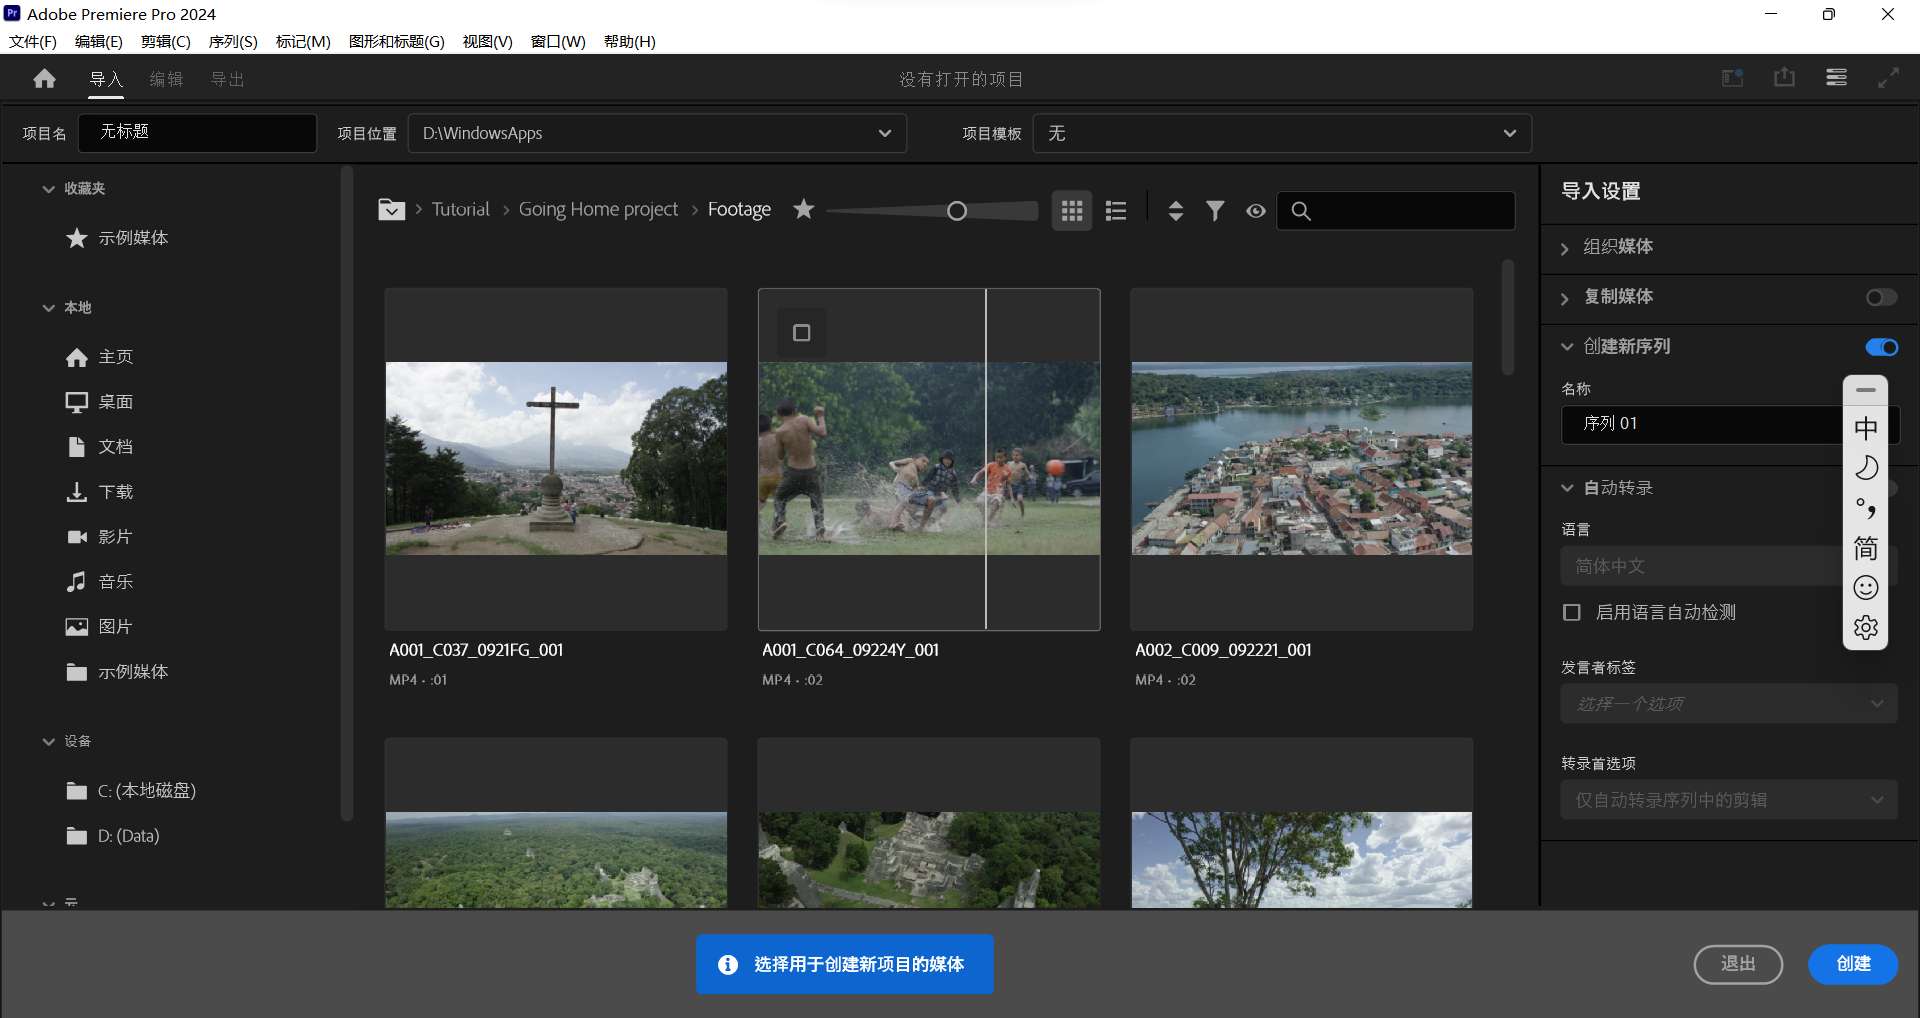Click the search magnifier icon
Image resolution: width=1920 pixels, height=1018 pixels.
coord(1301,211)
